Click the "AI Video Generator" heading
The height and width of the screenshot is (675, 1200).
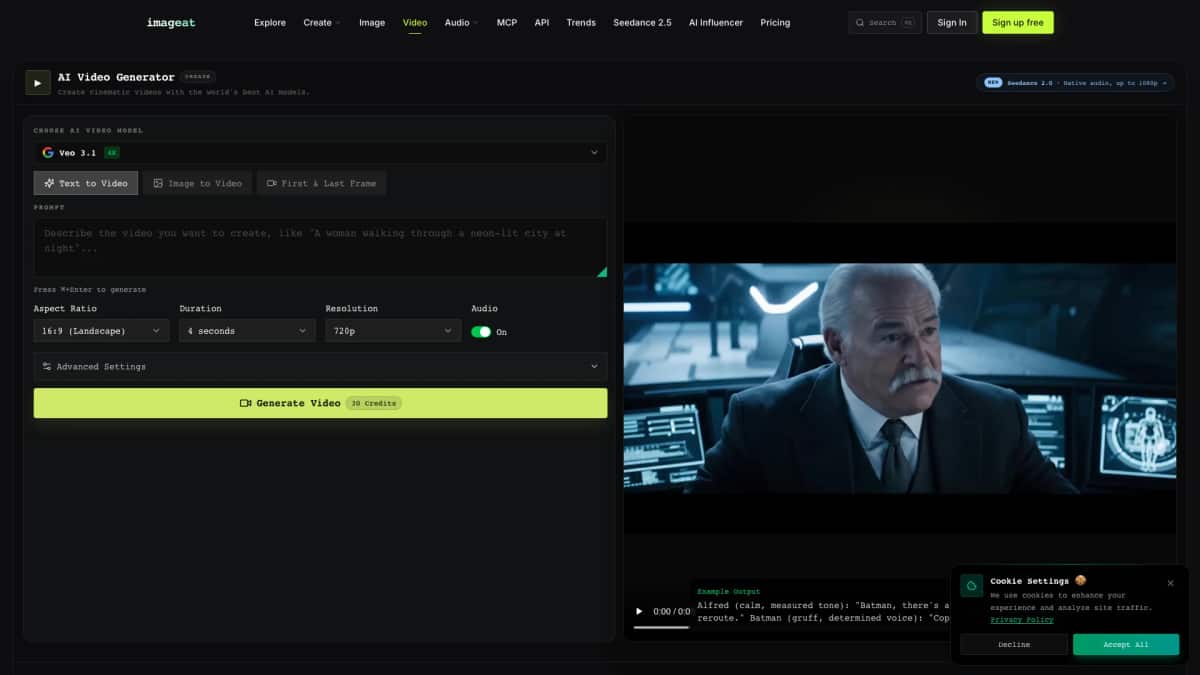point(116,77)
